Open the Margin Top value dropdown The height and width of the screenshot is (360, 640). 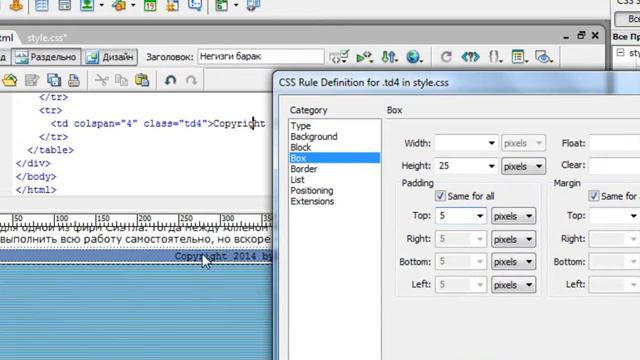(x=633, y=216)
